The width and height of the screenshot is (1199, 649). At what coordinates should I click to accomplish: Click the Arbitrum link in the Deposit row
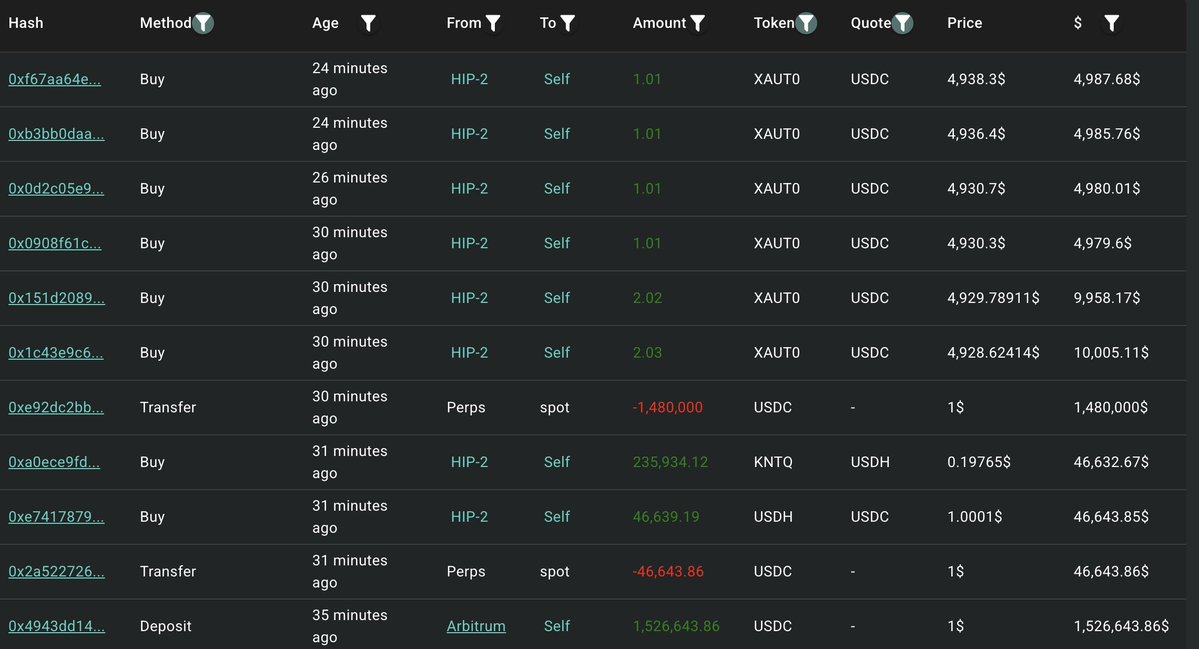tap(476, 626)
